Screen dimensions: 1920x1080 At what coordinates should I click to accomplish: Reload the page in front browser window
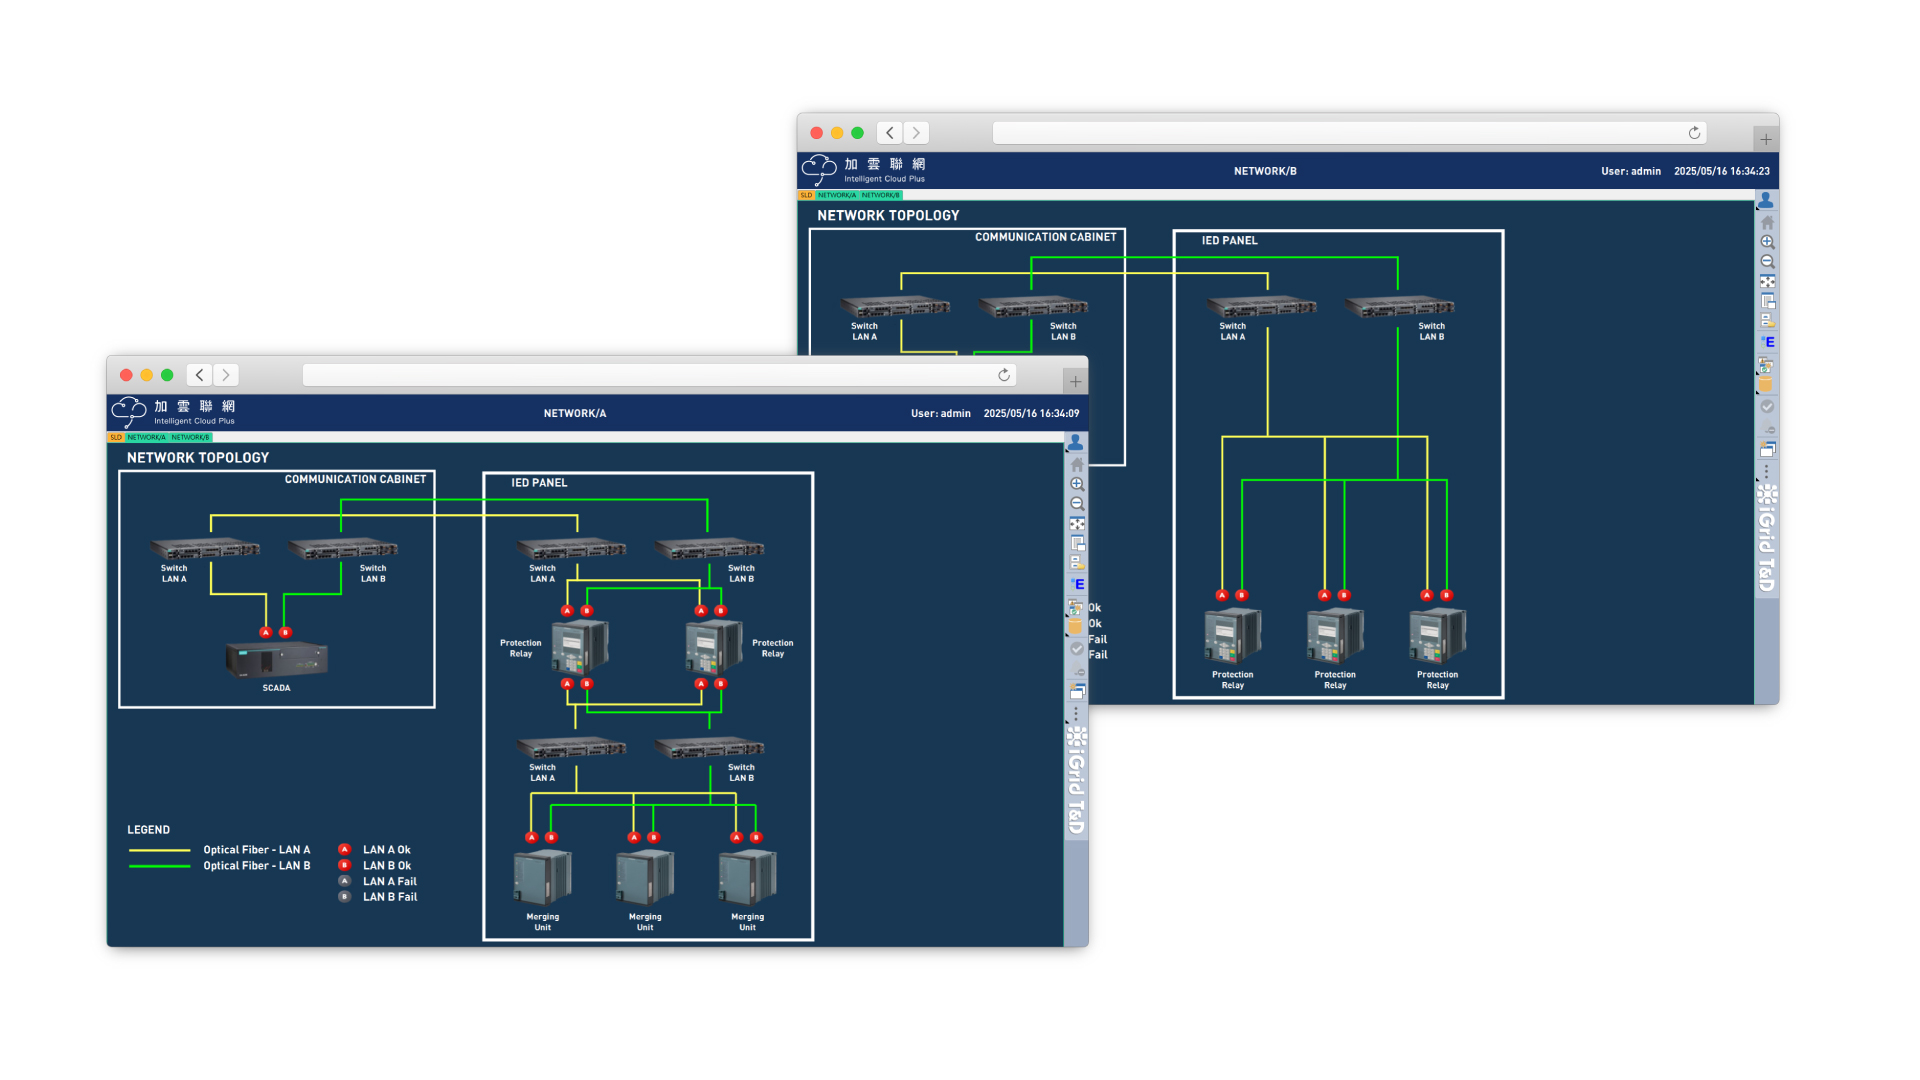pos(1004,375)
